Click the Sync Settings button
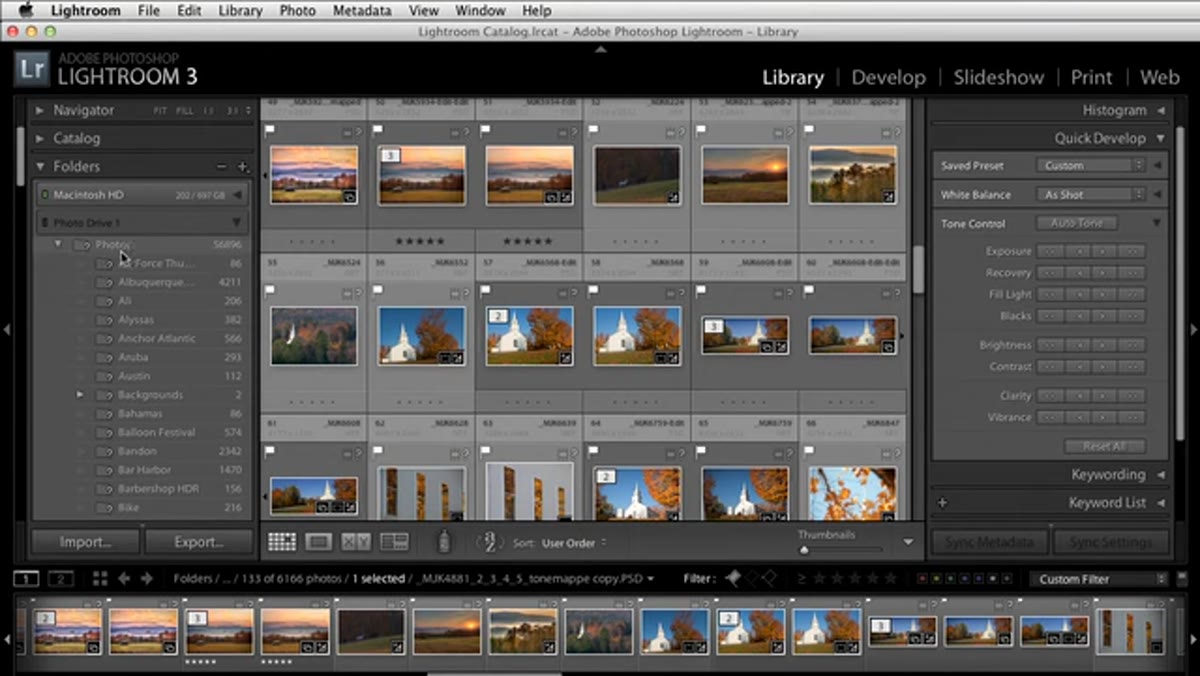Screen dimensions: 1200x676 (1110, 542)
